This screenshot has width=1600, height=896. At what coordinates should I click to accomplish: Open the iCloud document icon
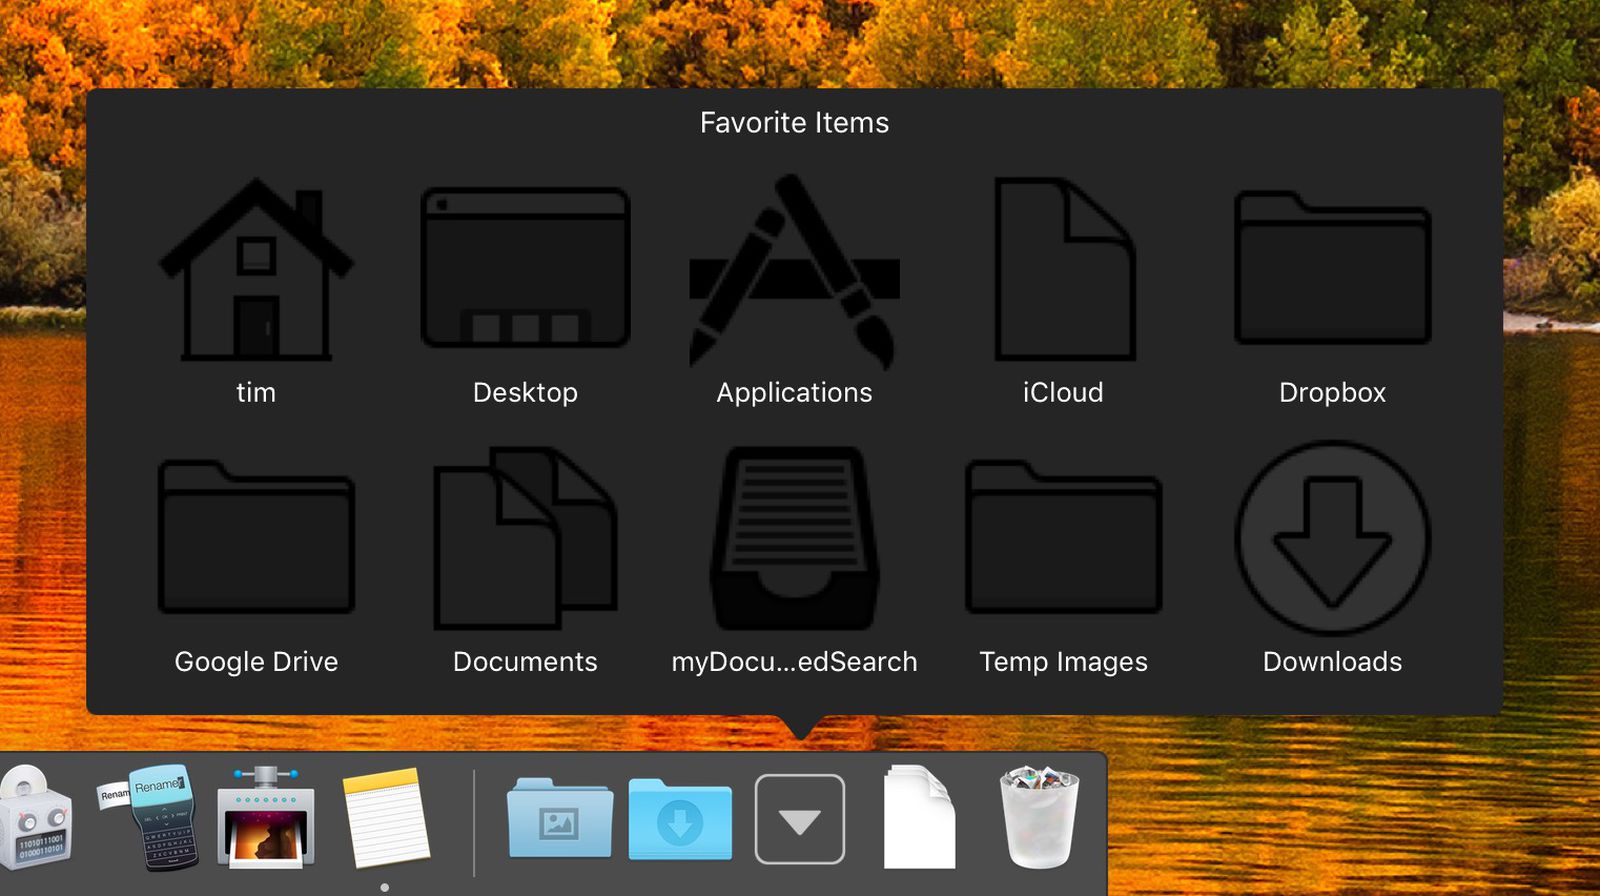click(1063, 270)
